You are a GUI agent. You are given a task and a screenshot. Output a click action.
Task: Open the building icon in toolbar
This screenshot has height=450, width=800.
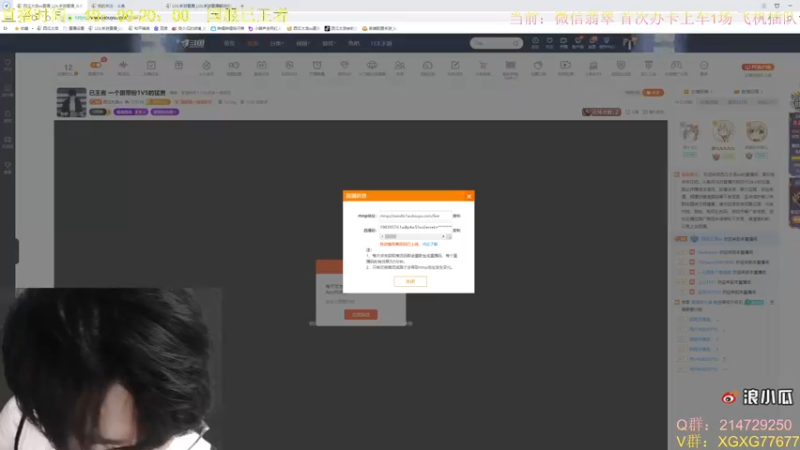tap(593, 65)
